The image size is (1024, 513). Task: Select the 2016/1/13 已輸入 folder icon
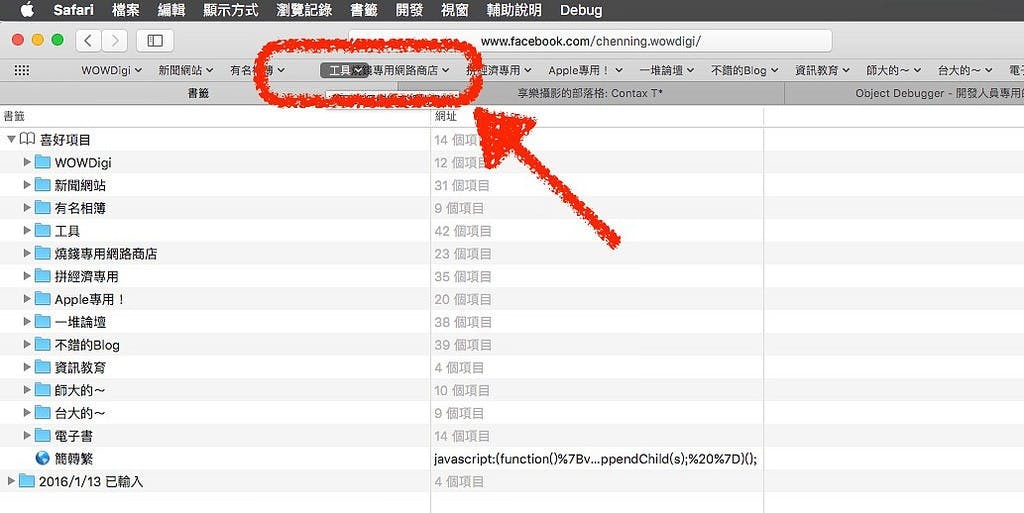coord(27,481)
